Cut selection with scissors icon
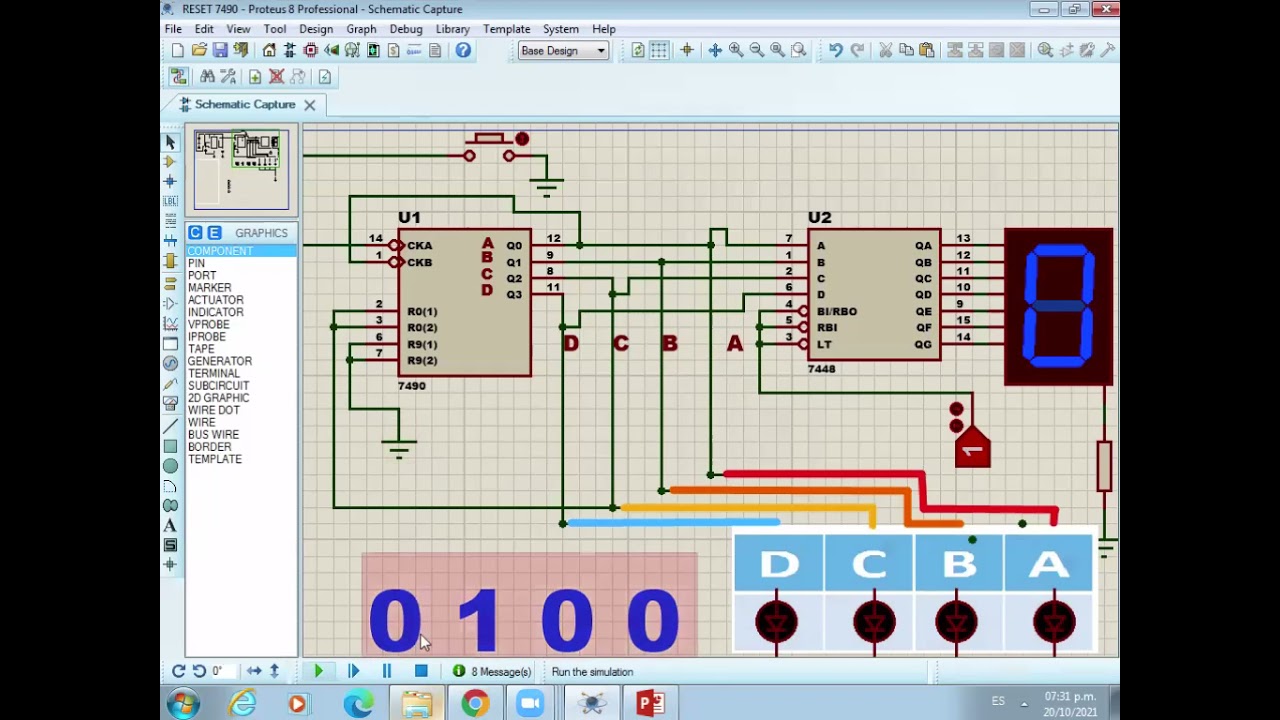This screenshot has width=1280, height=720. click(x=885, y=50)
